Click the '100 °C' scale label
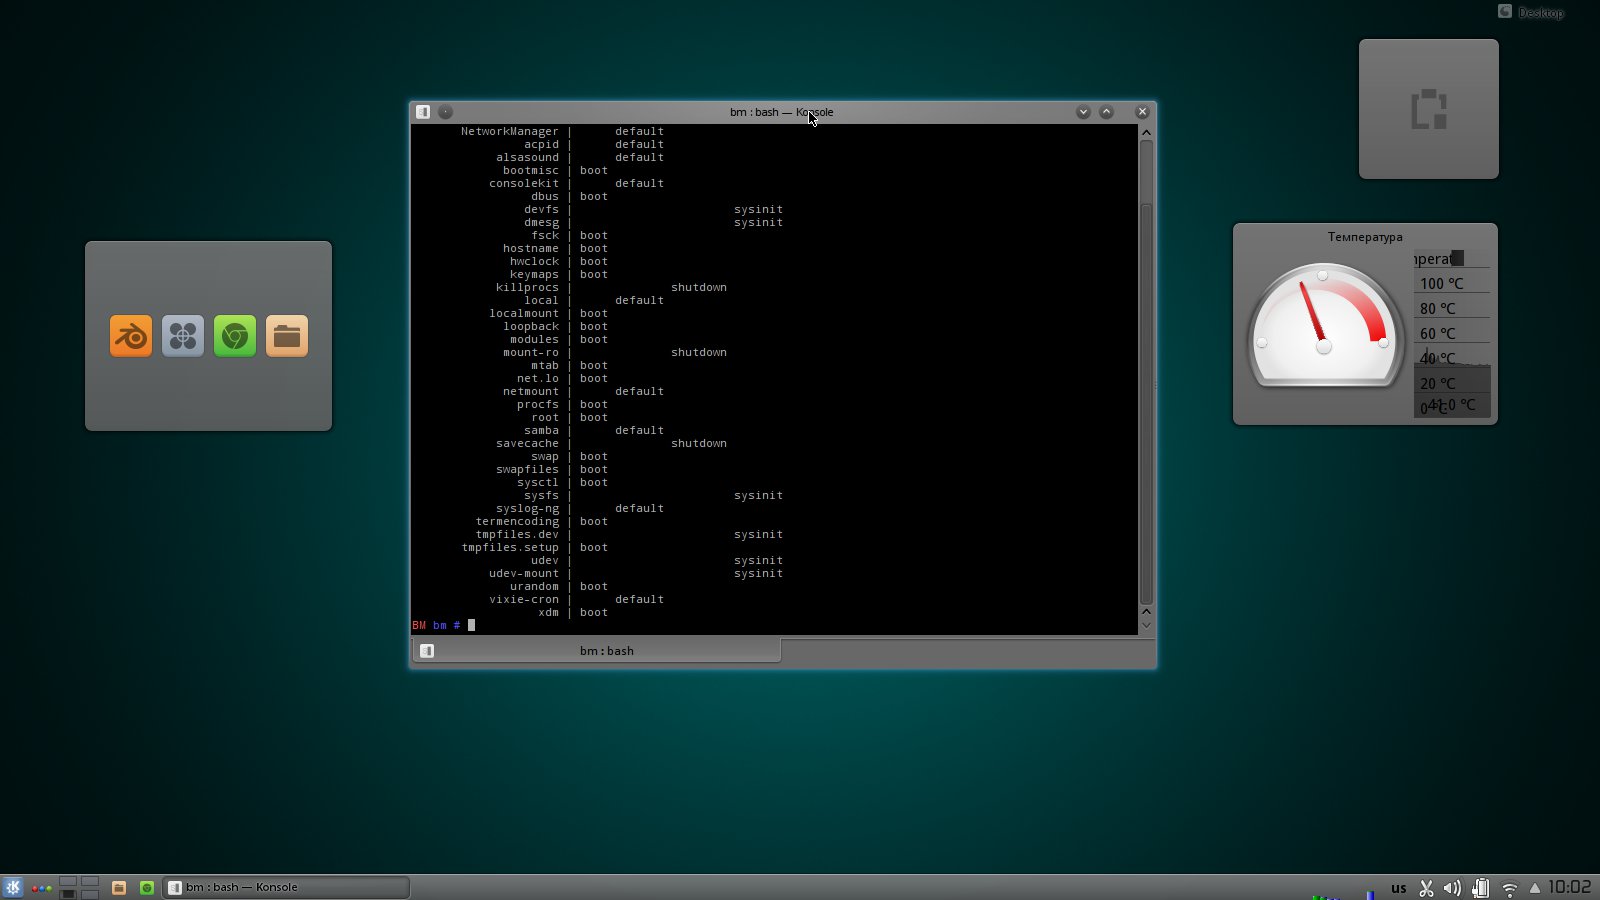The height and width of the screenshot is (900, 1600). pyautogui.click(x=1441, y=284)
